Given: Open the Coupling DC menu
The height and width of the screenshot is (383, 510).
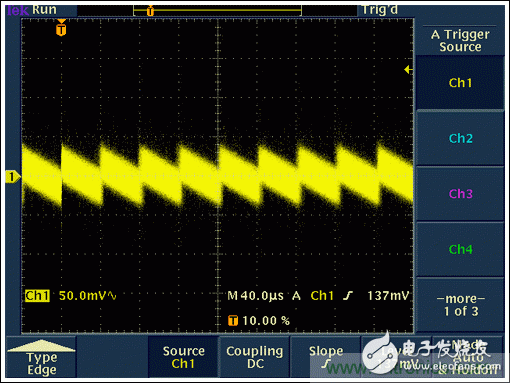Looking at the screenshot, I should pos(254,357).
